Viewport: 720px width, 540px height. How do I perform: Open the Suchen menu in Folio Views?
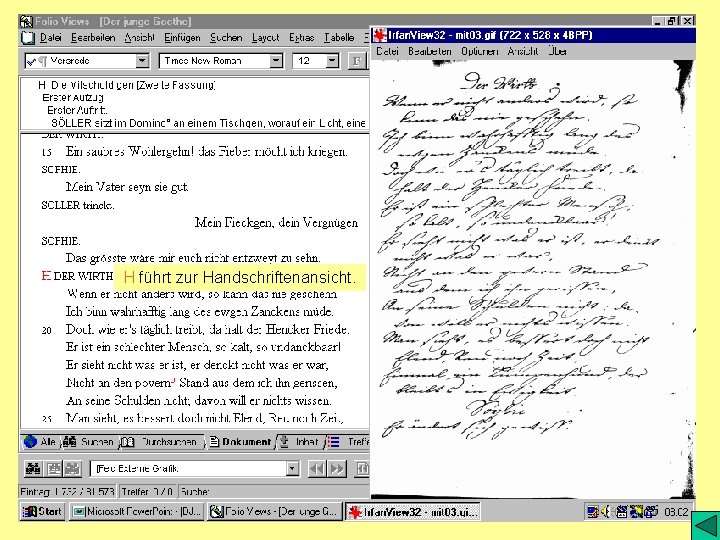(226, 38)
